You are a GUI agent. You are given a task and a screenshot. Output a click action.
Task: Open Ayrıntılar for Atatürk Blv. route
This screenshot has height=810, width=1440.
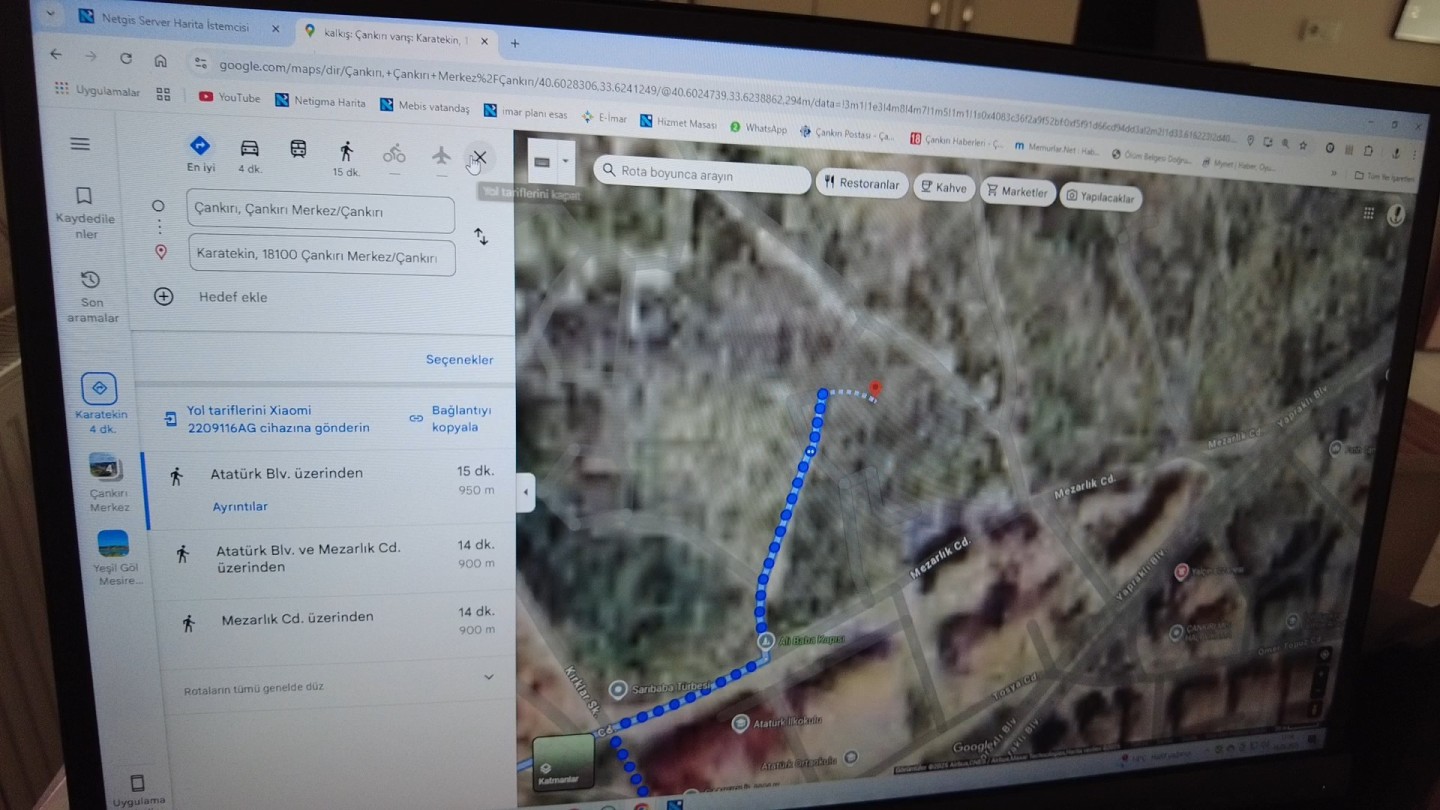pos(240,507)
